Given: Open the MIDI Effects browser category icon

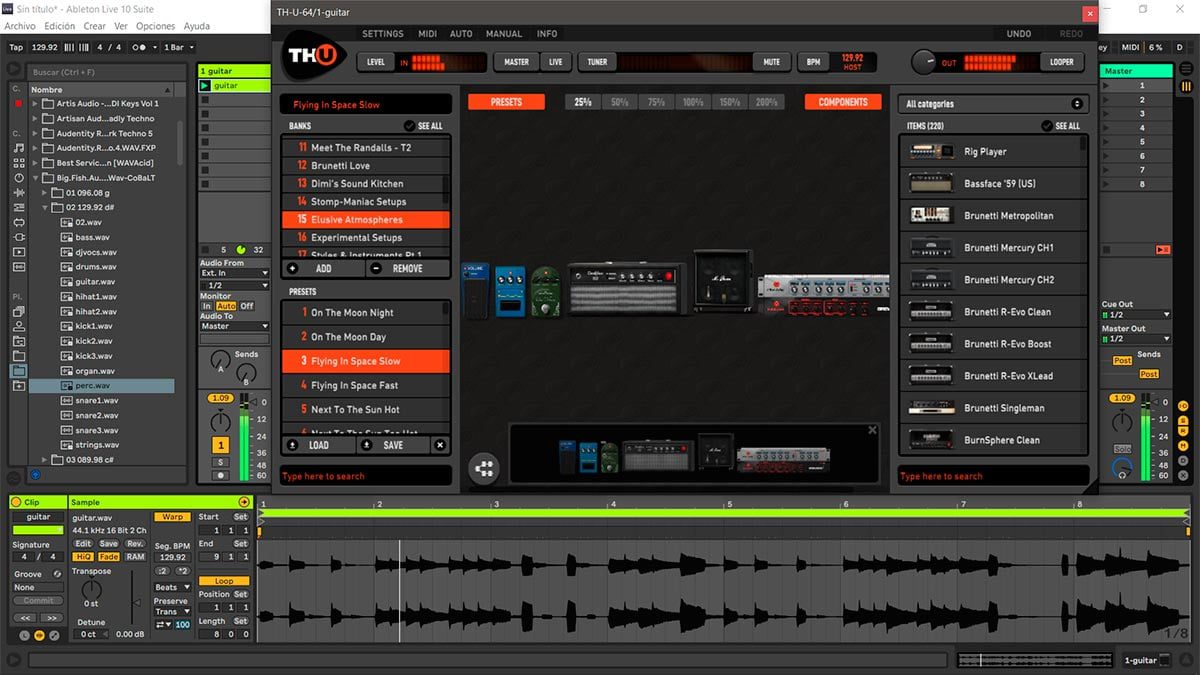Looking at the screenshot, I should coord(18,207).
